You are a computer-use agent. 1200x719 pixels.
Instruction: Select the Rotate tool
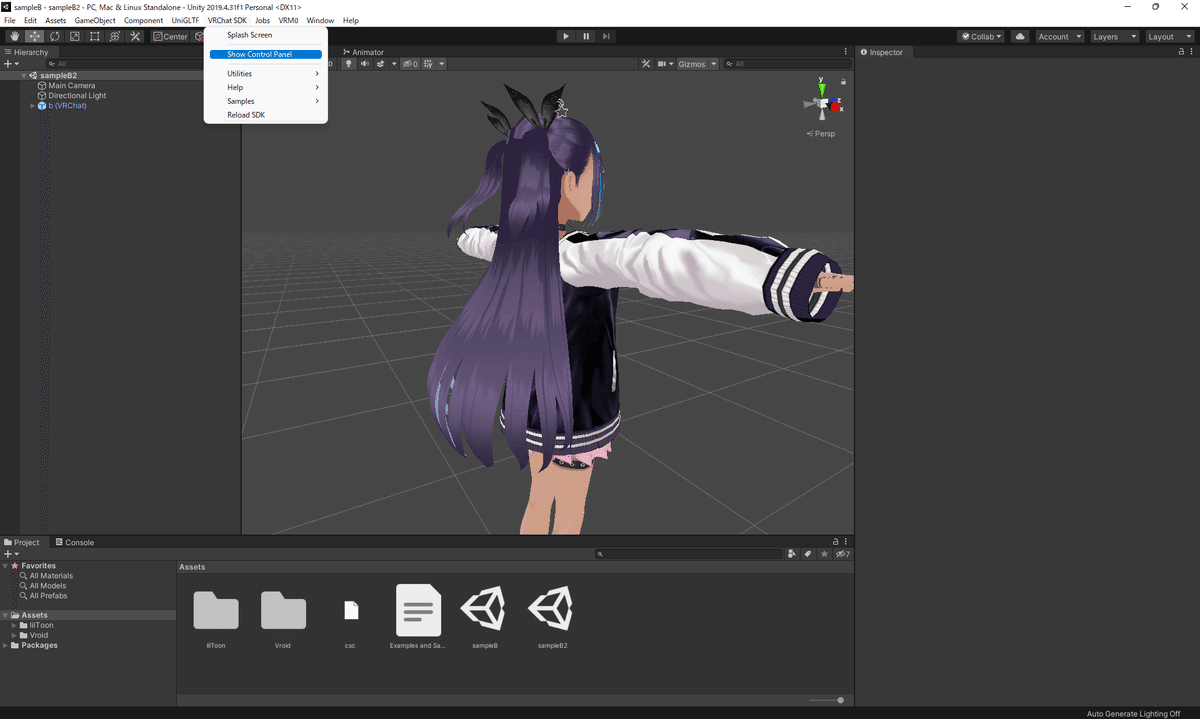pos(54,36)
